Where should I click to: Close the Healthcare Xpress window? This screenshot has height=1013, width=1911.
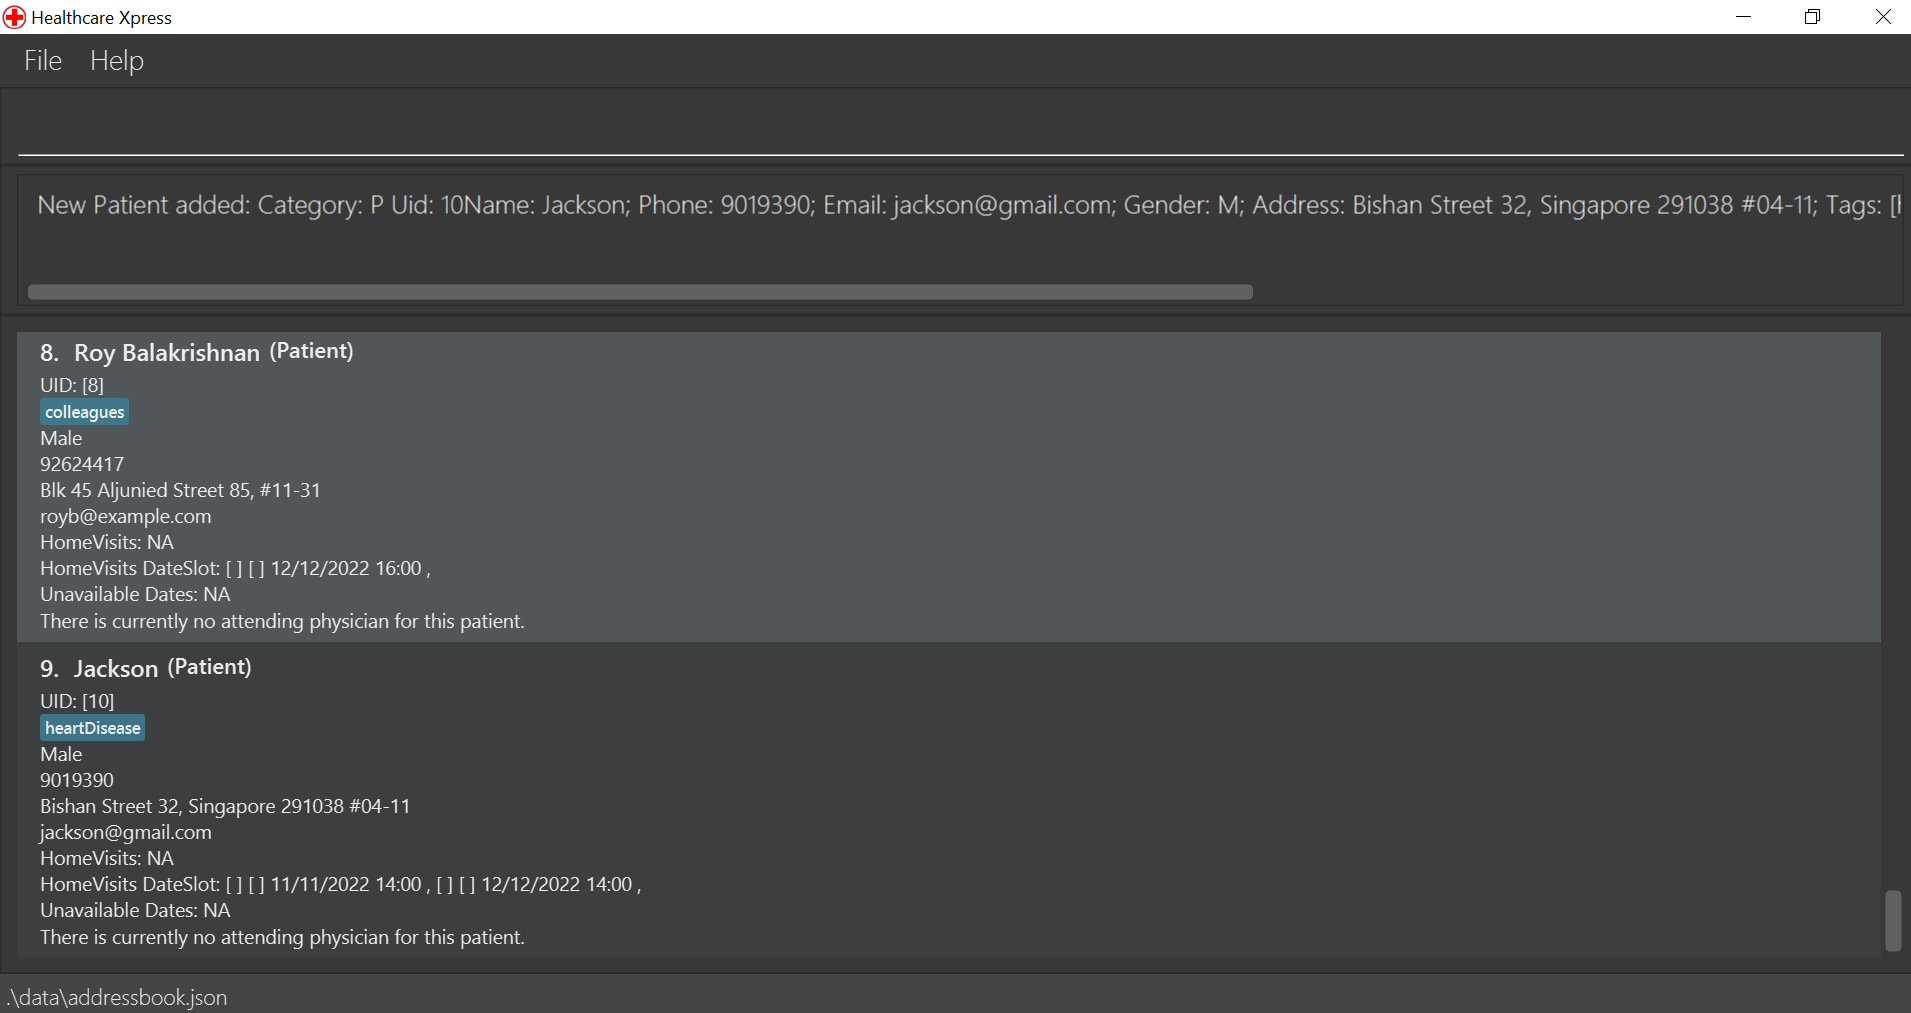[1882, 17]
